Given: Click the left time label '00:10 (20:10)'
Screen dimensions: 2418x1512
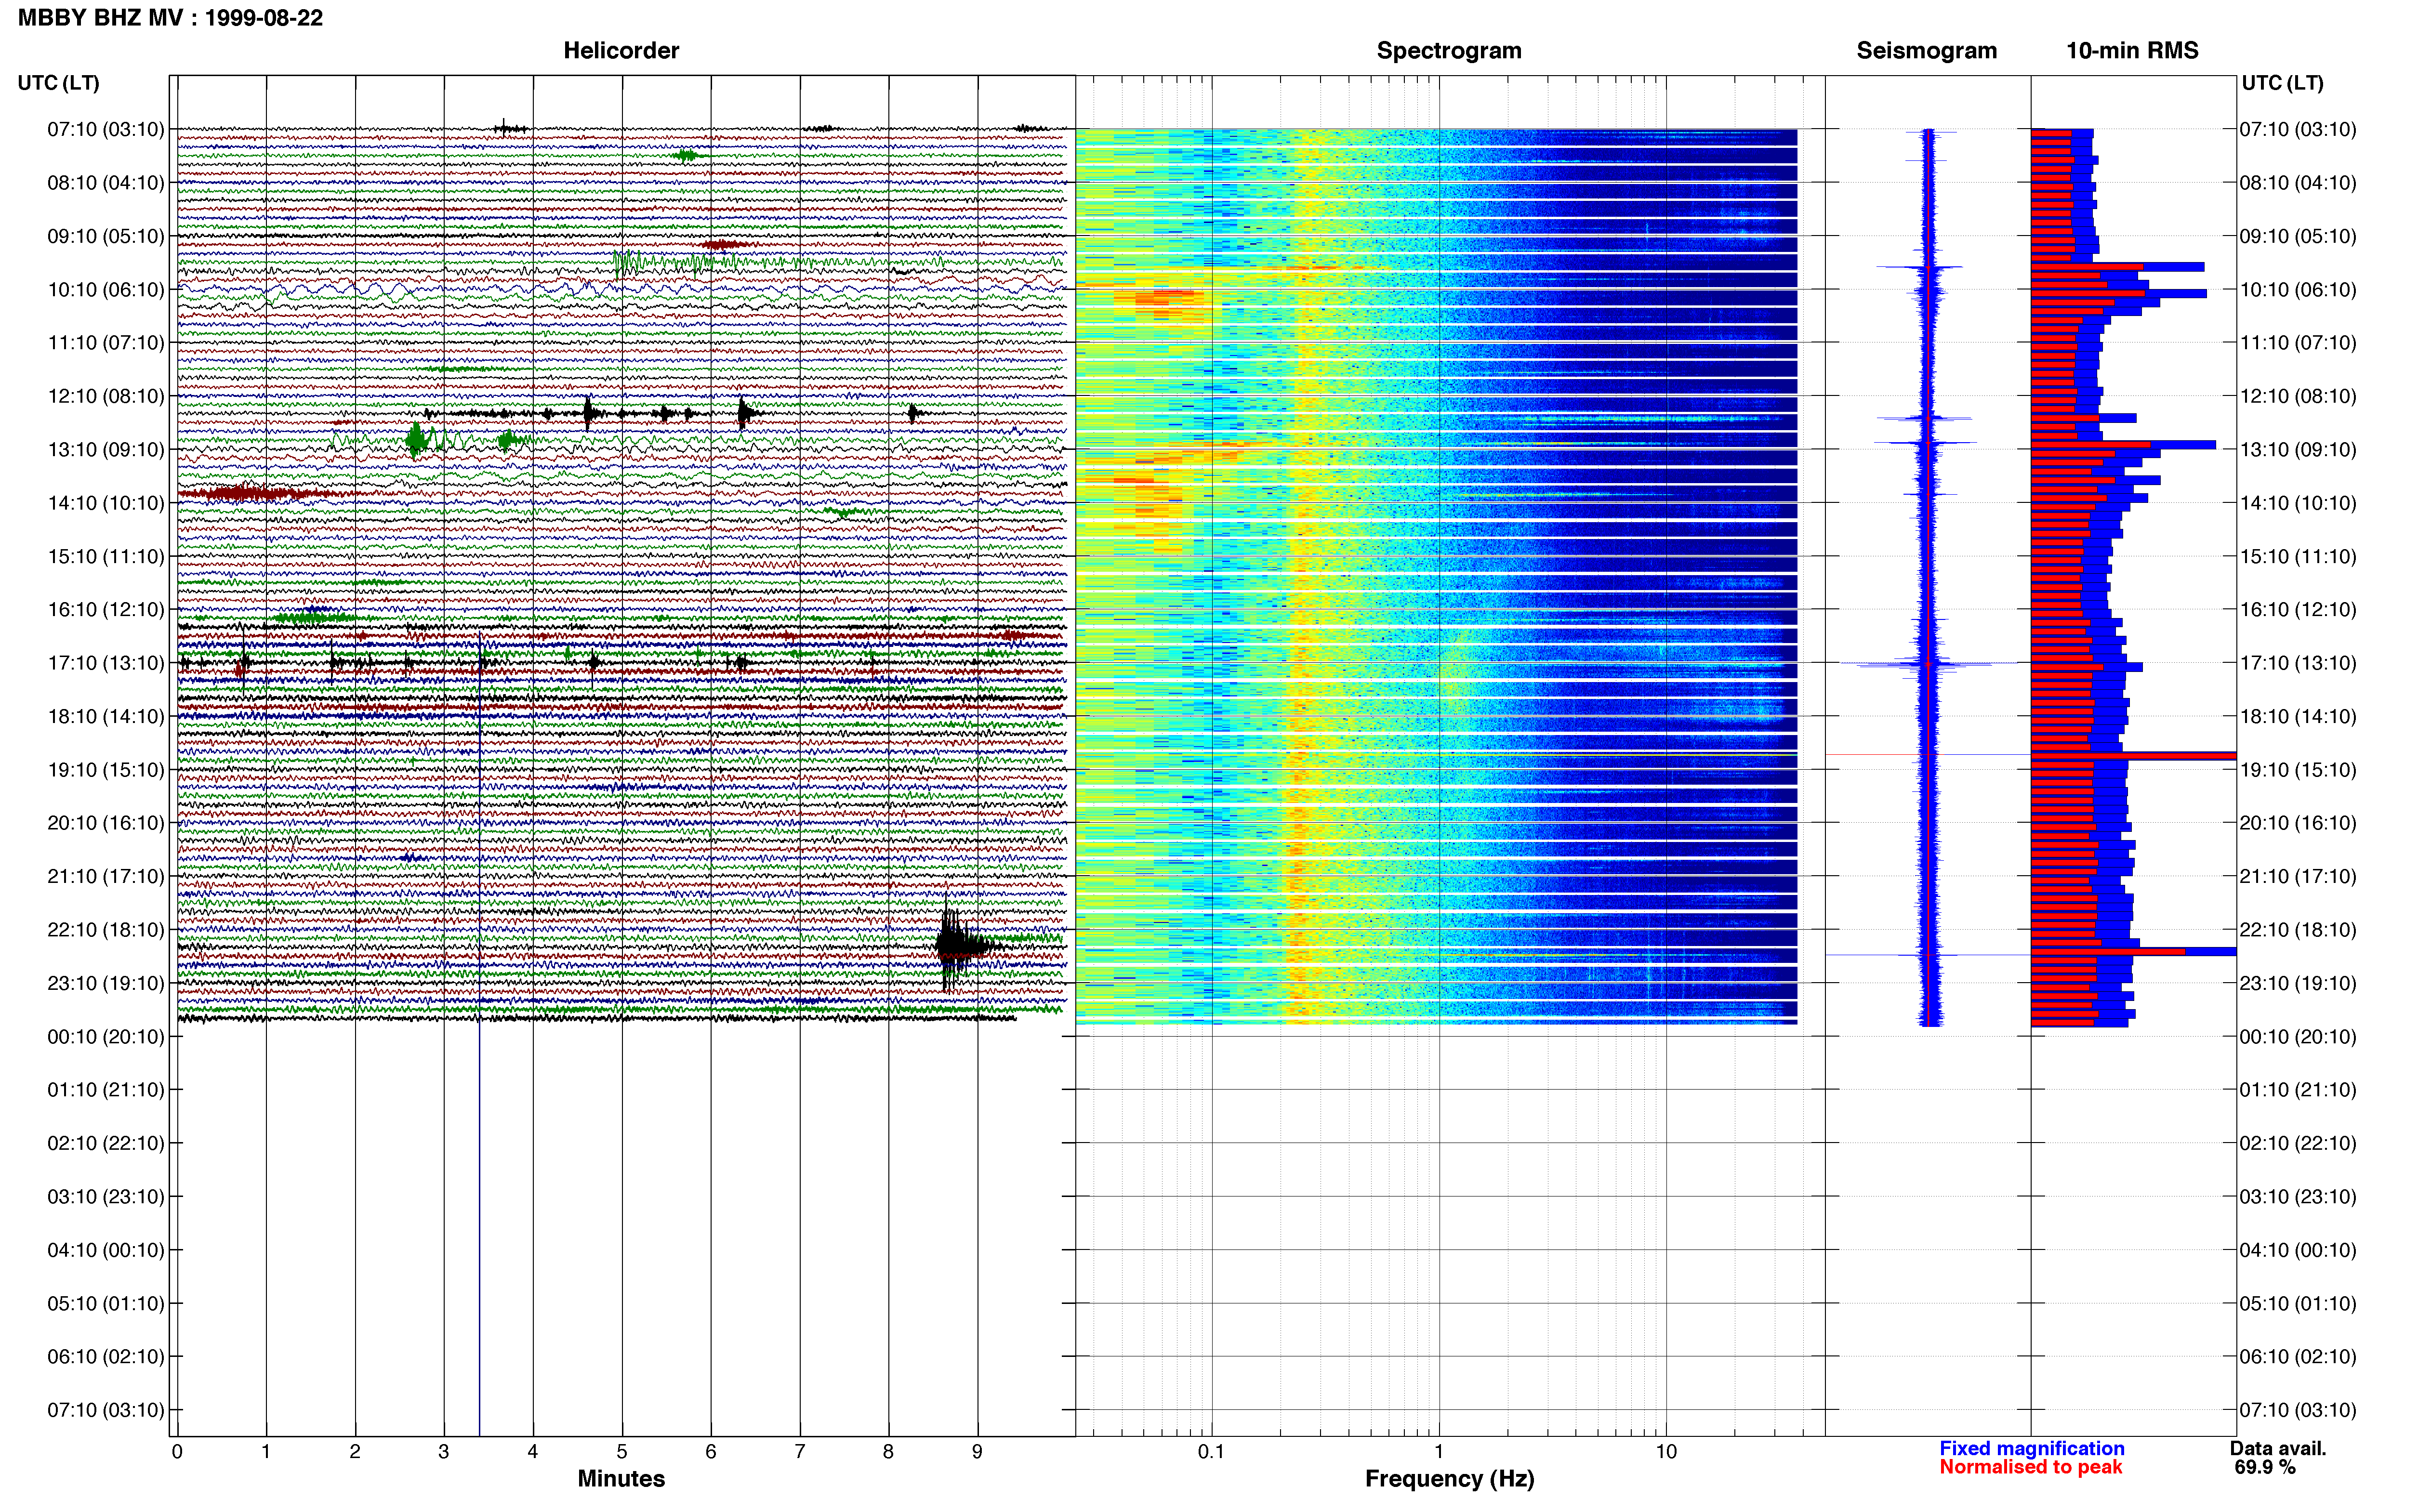Looking at the screenshot, I should coord(106,1037).
